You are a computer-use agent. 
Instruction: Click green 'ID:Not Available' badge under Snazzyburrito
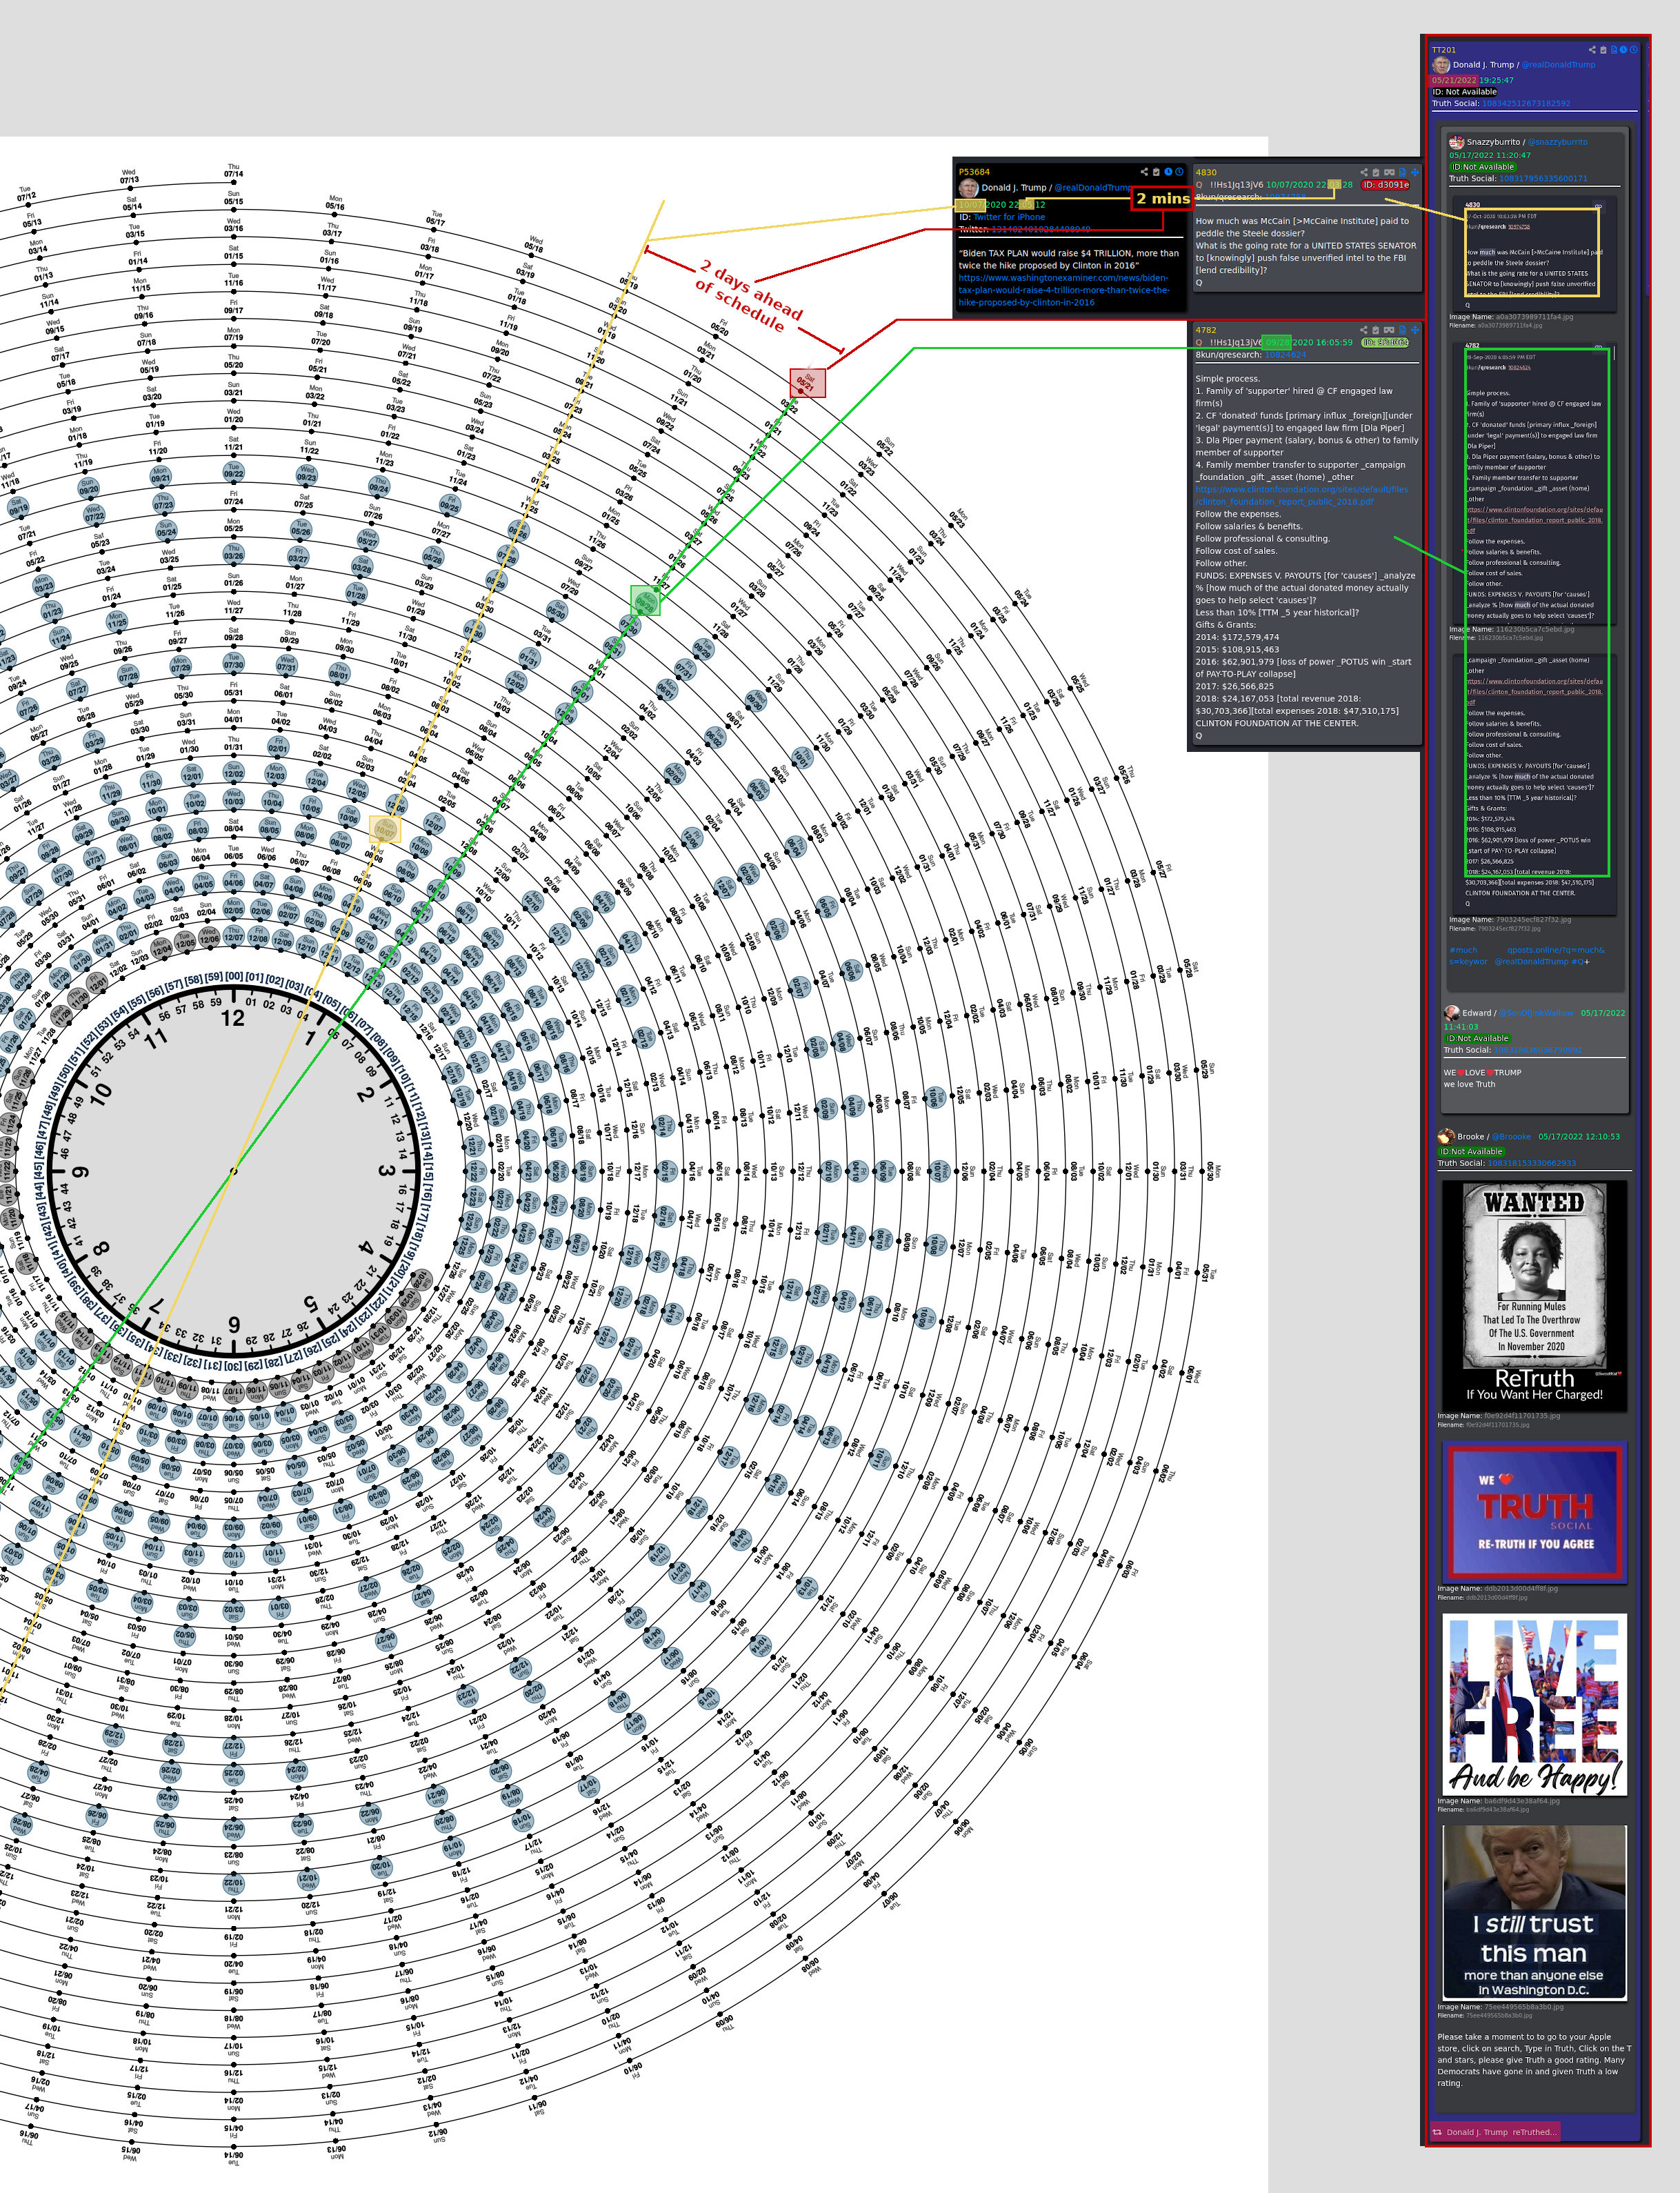[x=1483, y=167]
